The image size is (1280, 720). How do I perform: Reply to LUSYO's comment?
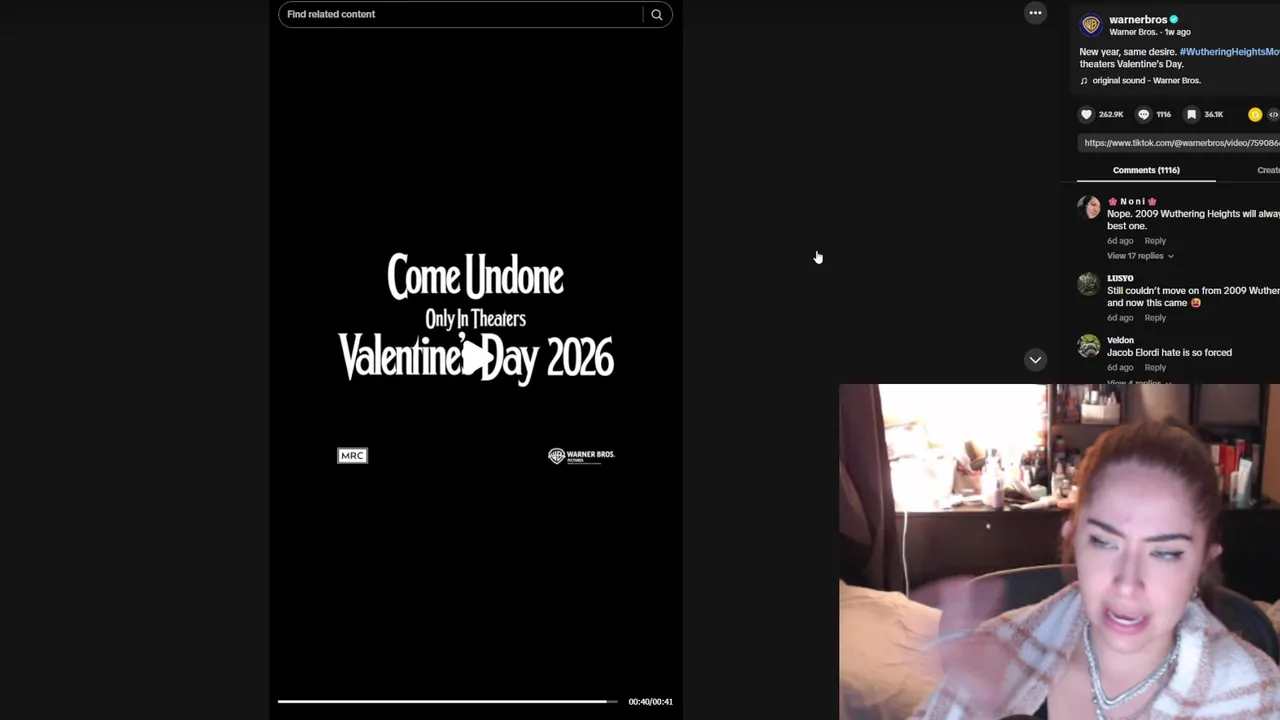click(x=1155, y=317)
